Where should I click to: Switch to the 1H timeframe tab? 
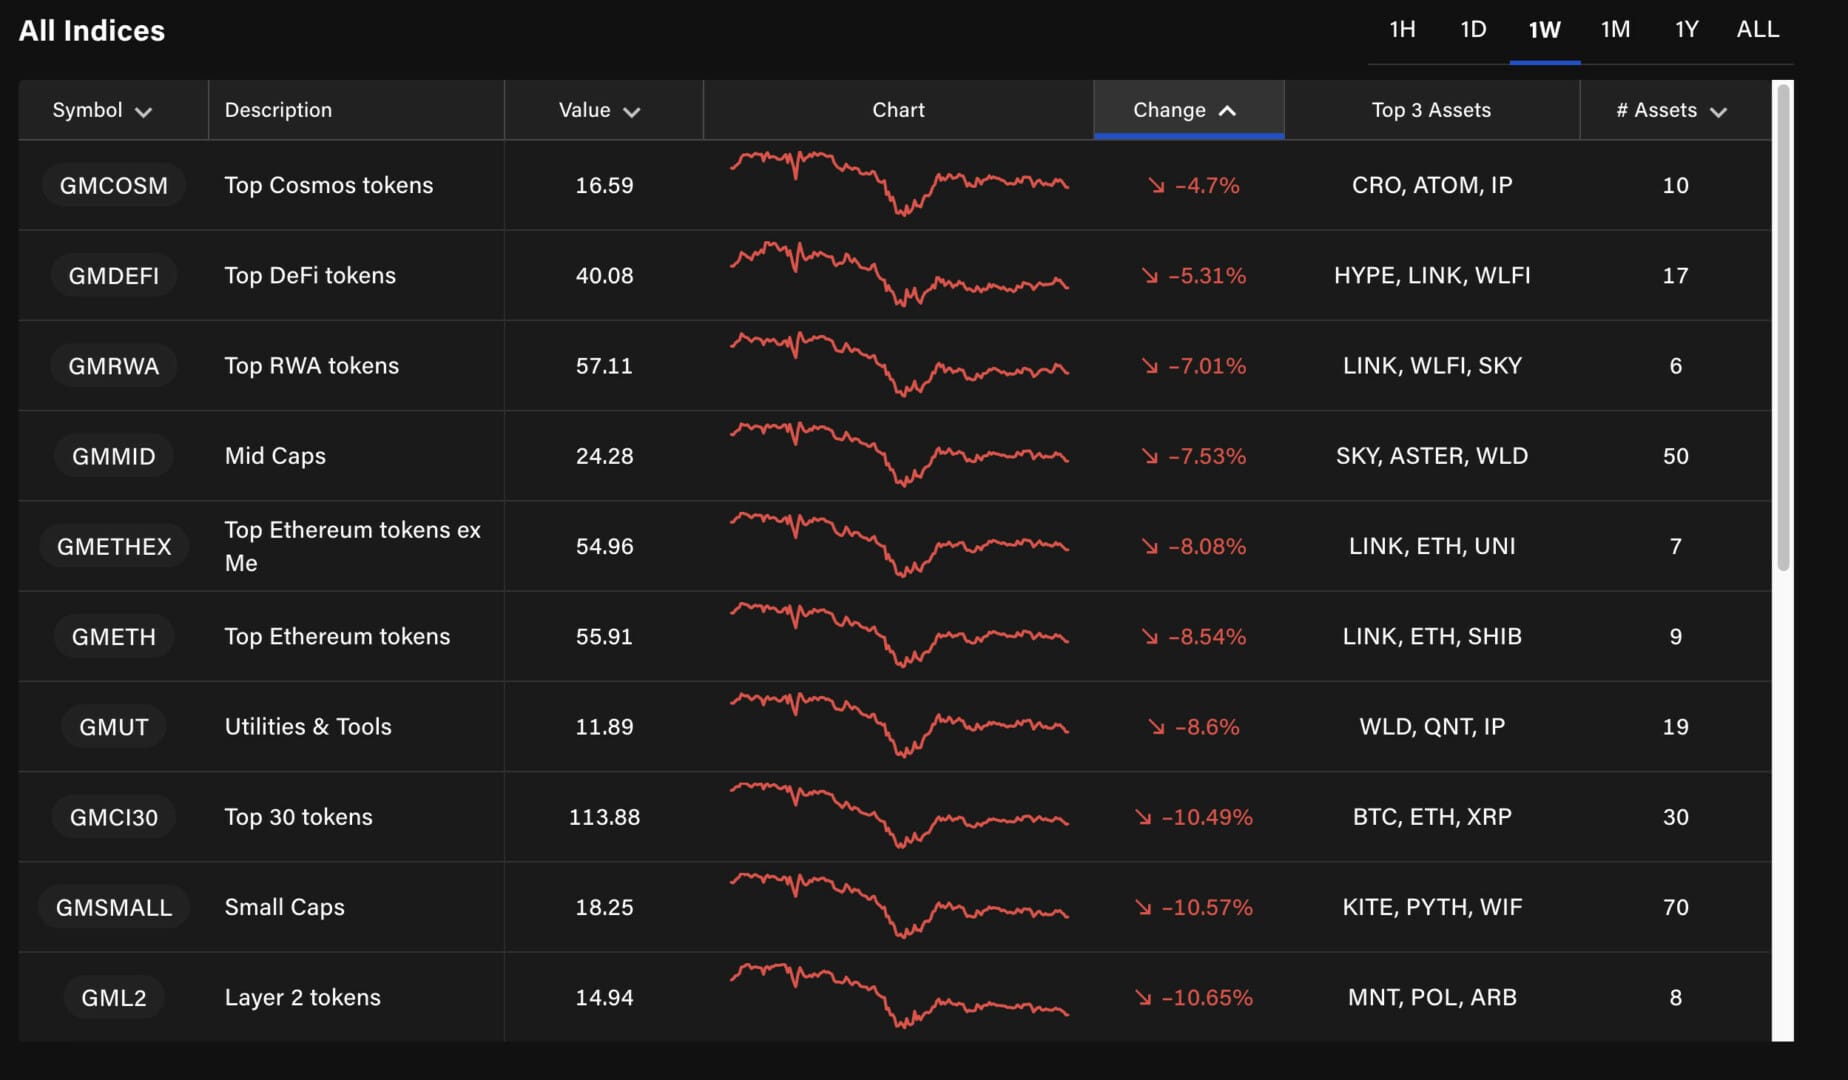(x=1402, y=30)
